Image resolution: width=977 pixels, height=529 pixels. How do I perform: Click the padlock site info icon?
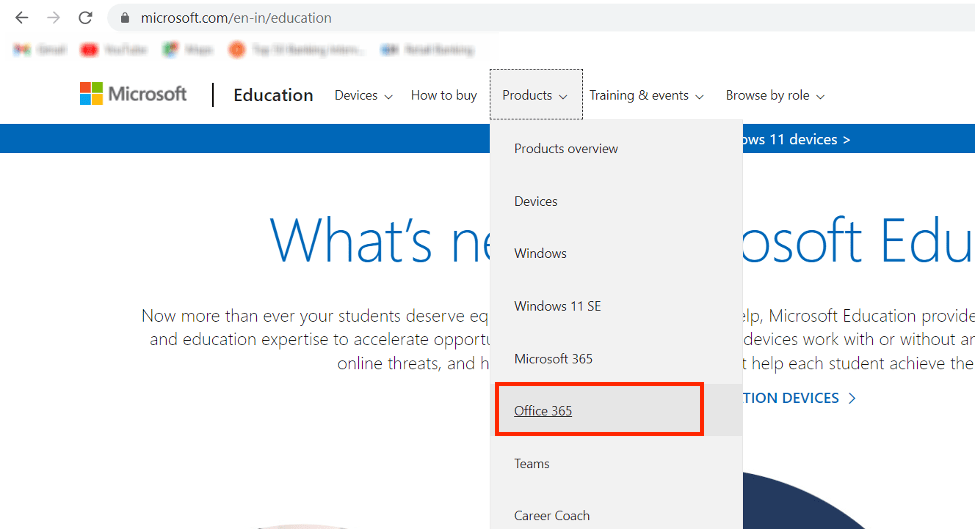(x=125, y=18)
